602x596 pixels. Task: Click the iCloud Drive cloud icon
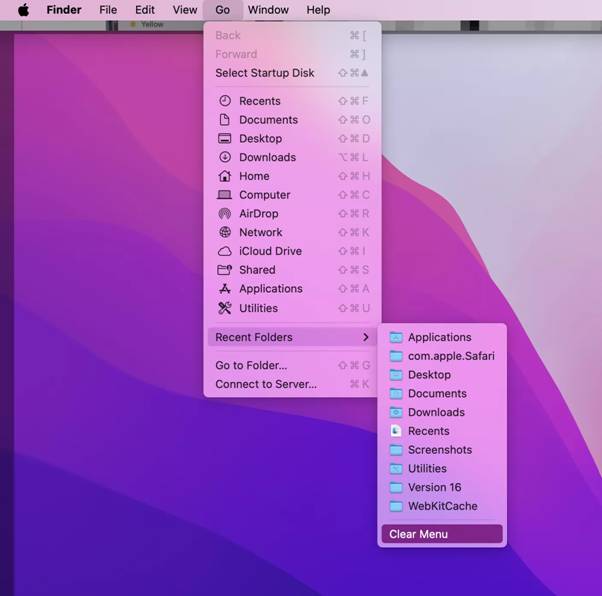[x=224, y=251]
